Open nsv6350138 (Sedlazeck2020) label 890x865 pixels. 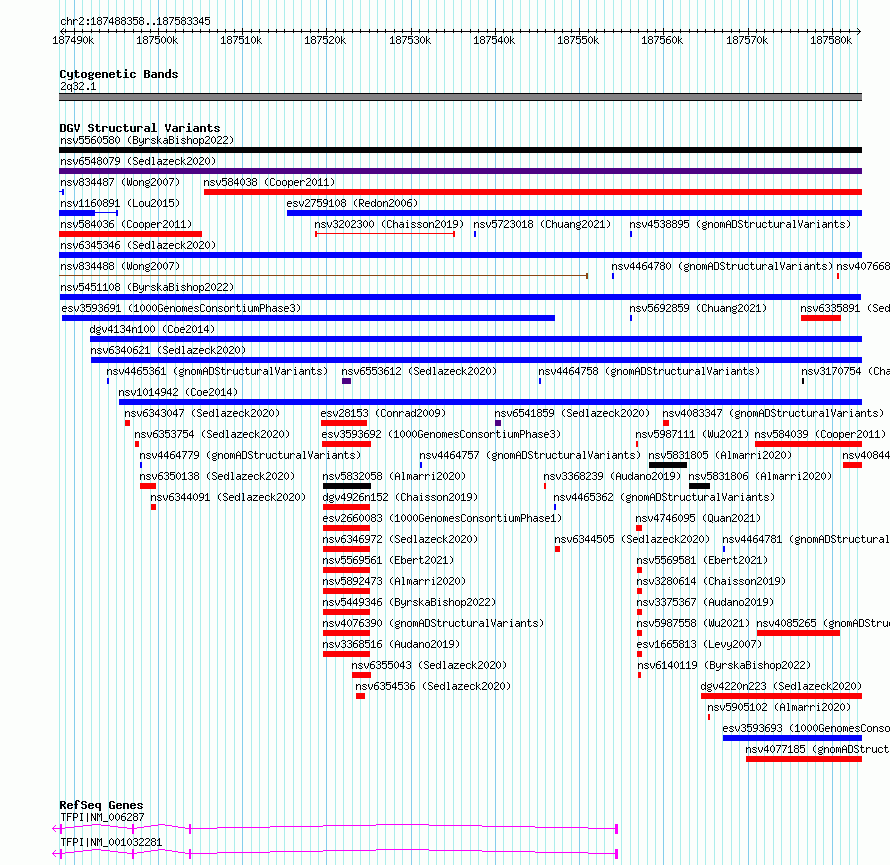tap(217, 476)
